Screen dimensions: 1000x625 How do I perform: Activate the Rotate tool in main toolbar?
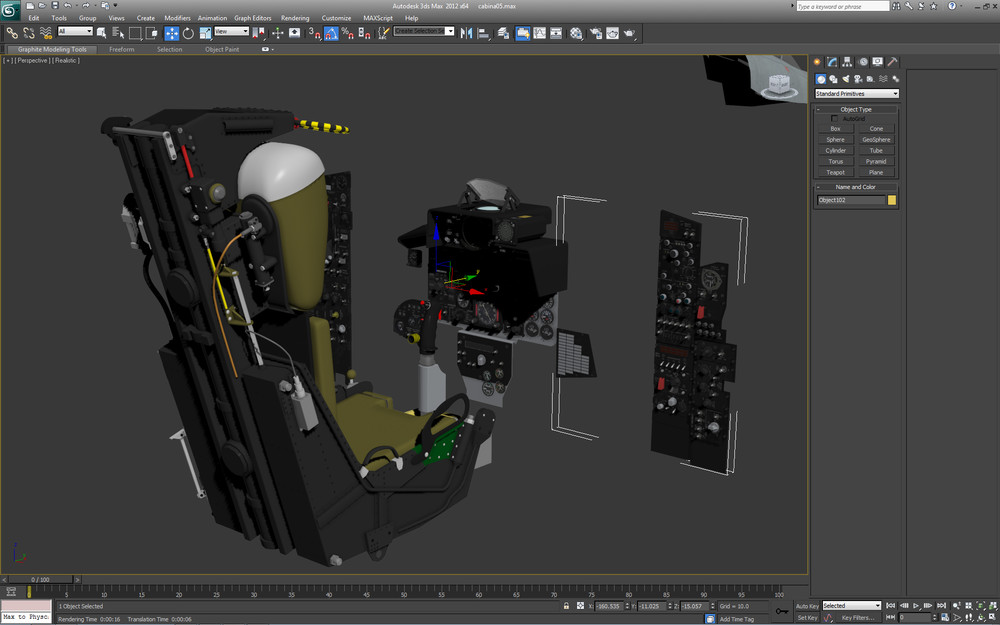[188, 33]
